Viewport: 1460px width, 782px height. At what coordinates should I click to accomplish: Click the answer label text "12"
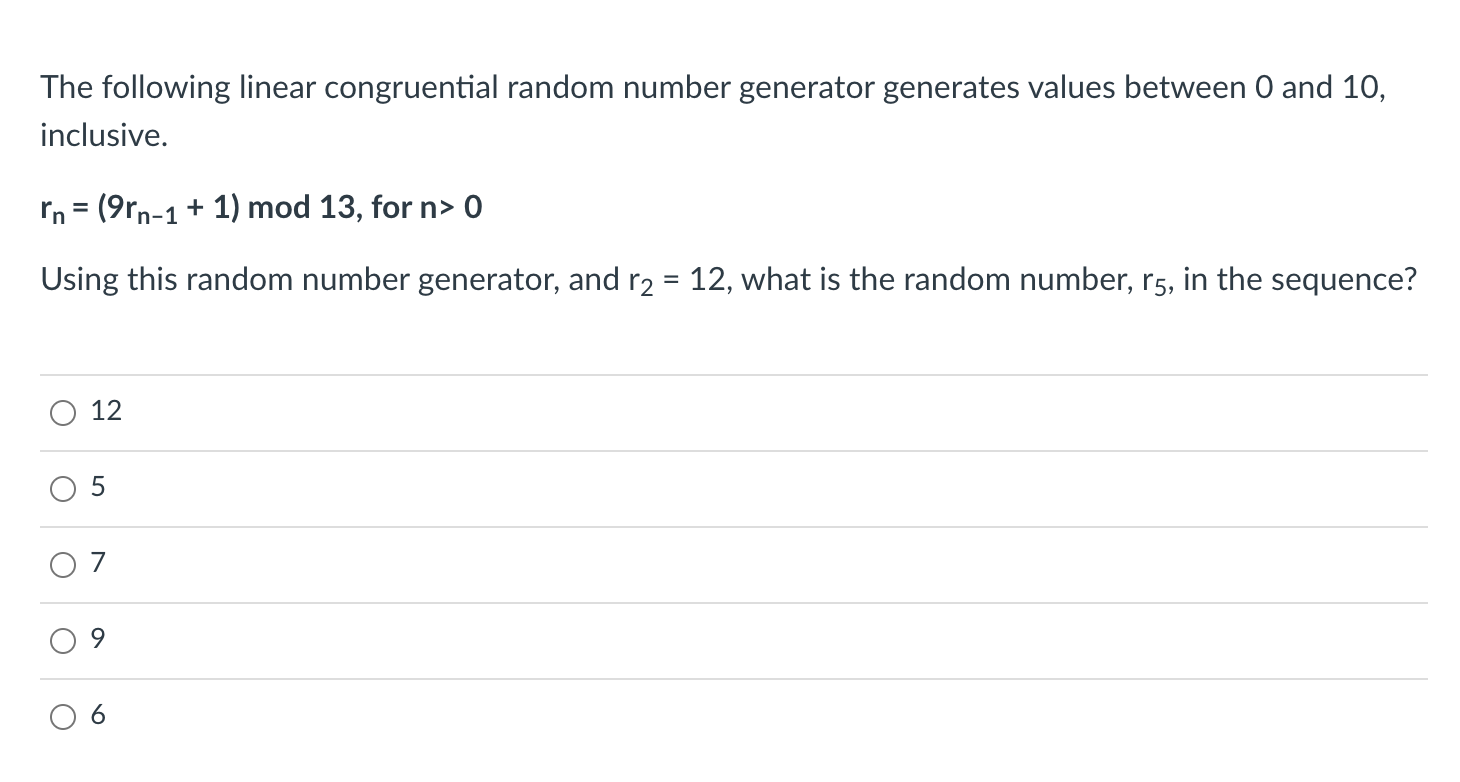(106, 411)
